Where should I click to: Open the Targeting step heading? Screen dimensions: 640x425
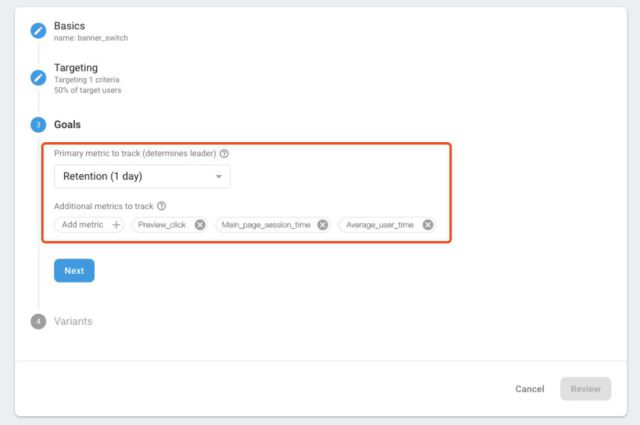click(76, 68)
